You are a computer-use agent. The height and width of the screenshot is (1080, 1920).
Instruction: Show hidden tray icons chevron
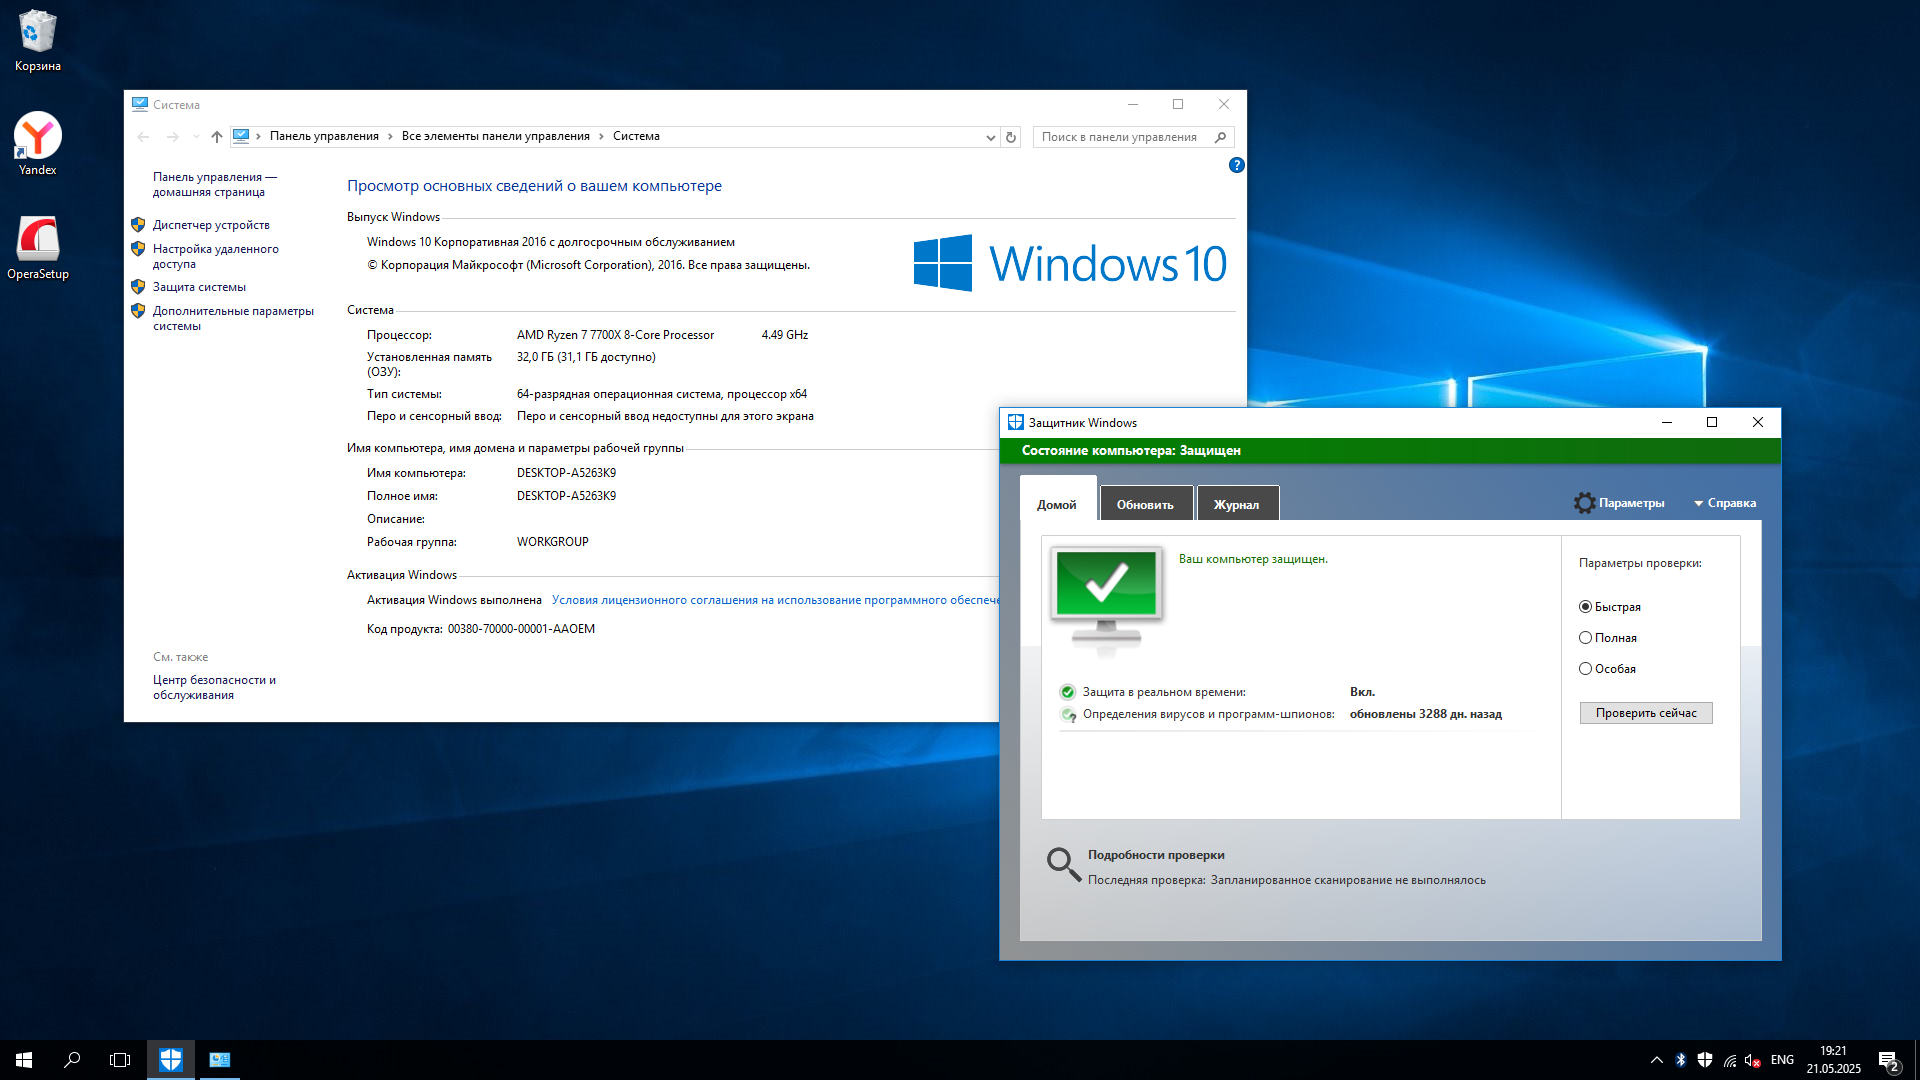coord(1657,1060)
